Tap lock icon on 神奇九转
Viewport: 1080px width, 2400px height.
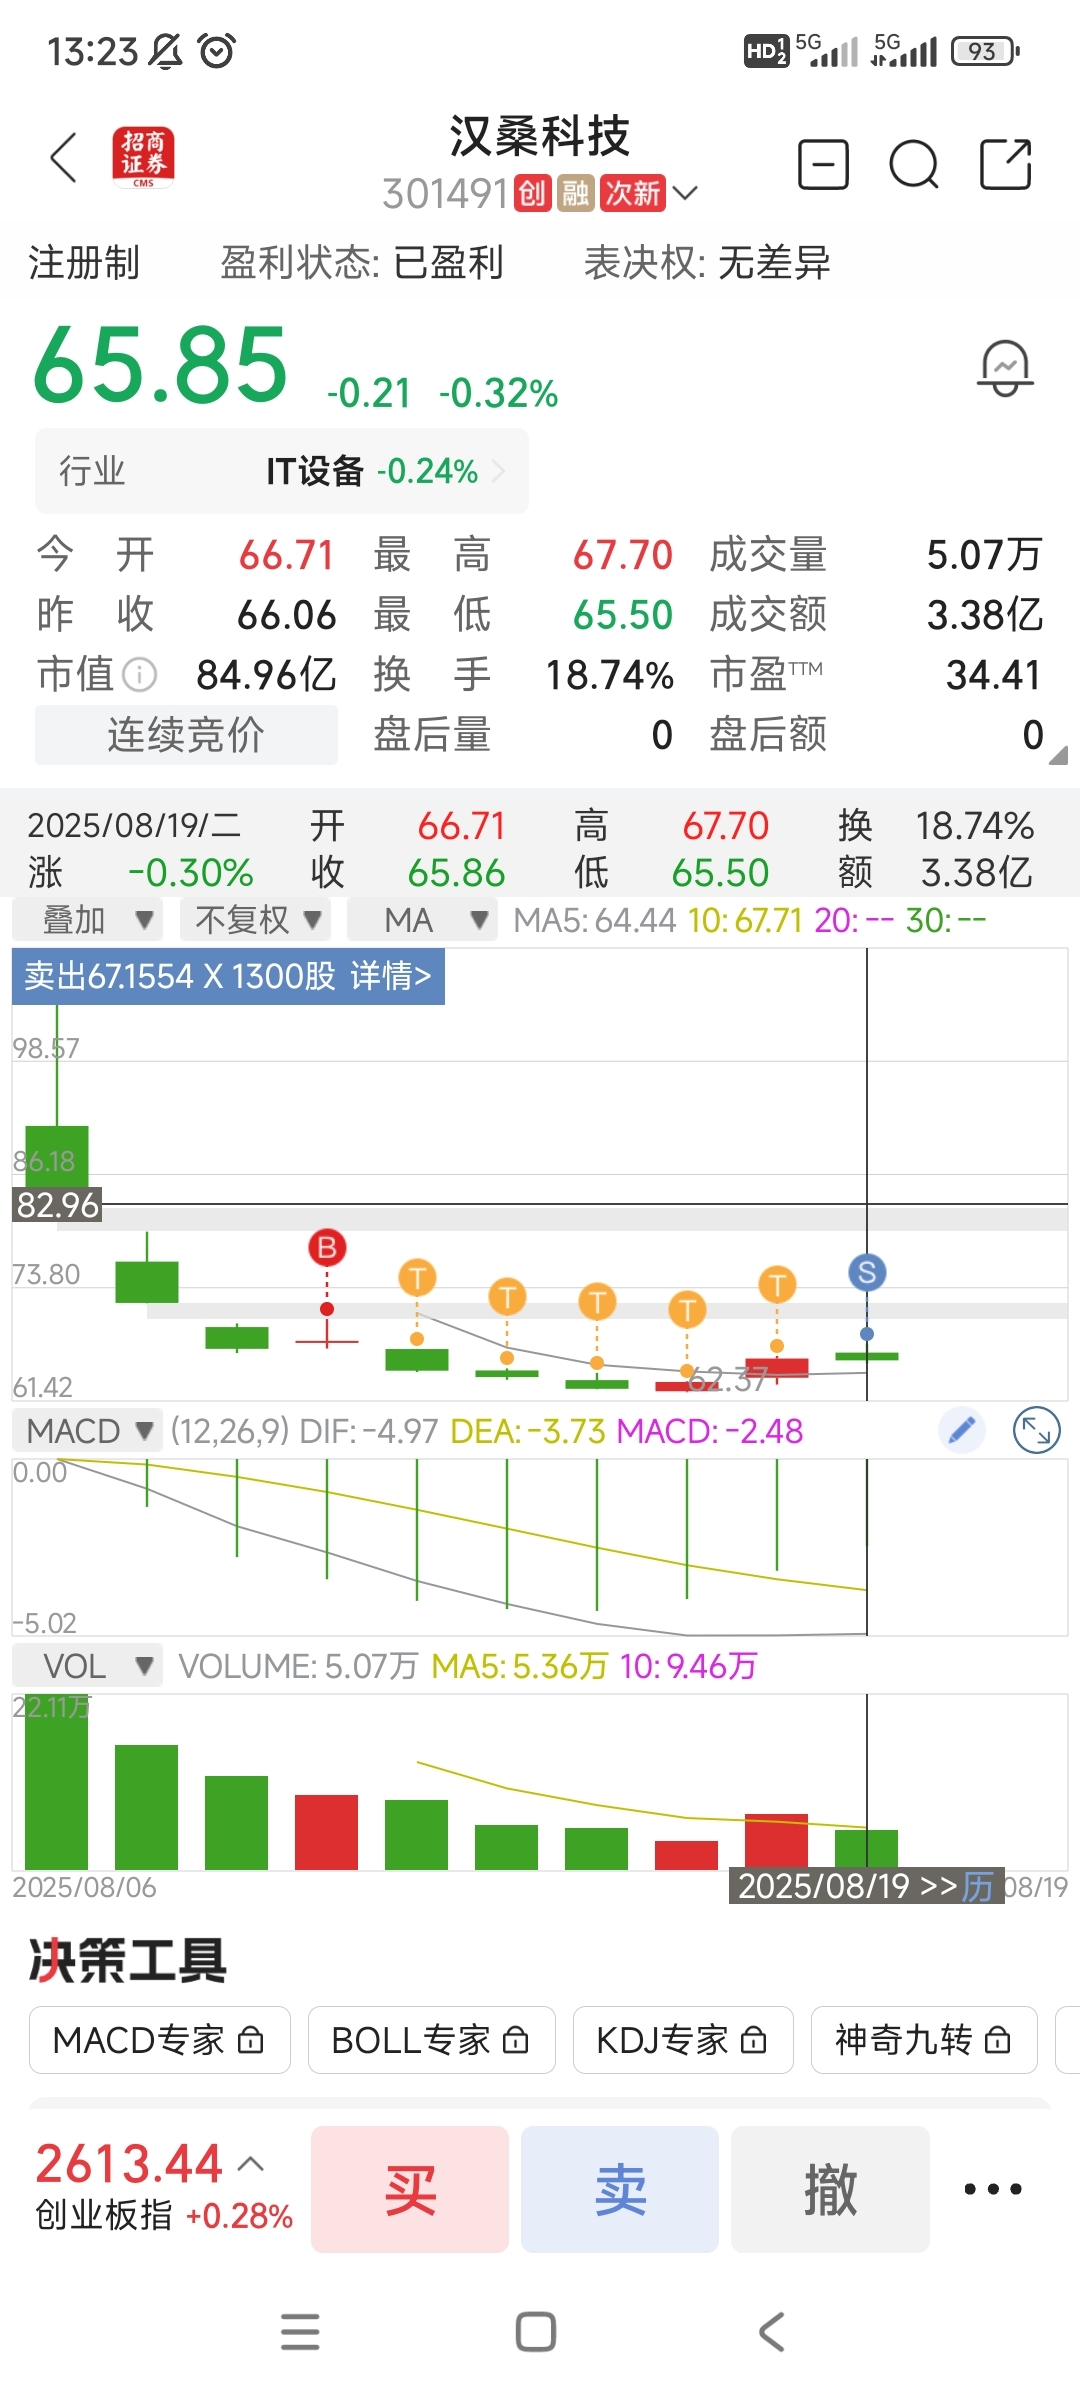click(997, 2039)
